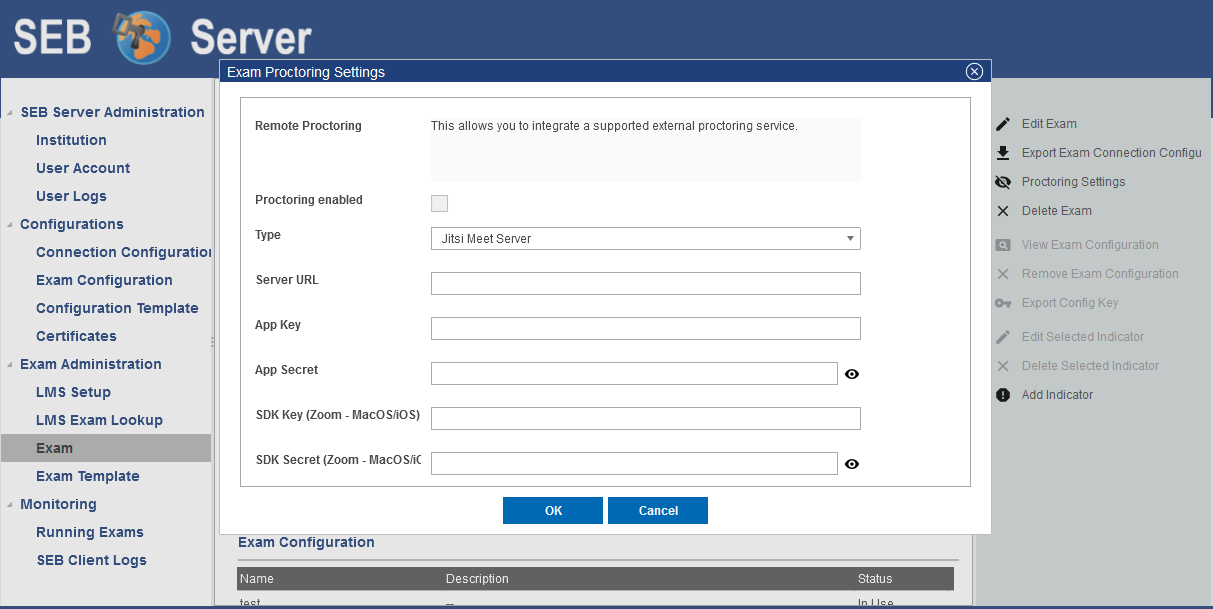Click the Export Exam Connection download icon
This screenshot has height=609, width=1213.
pyautogui.click(x=1003, y=153)
